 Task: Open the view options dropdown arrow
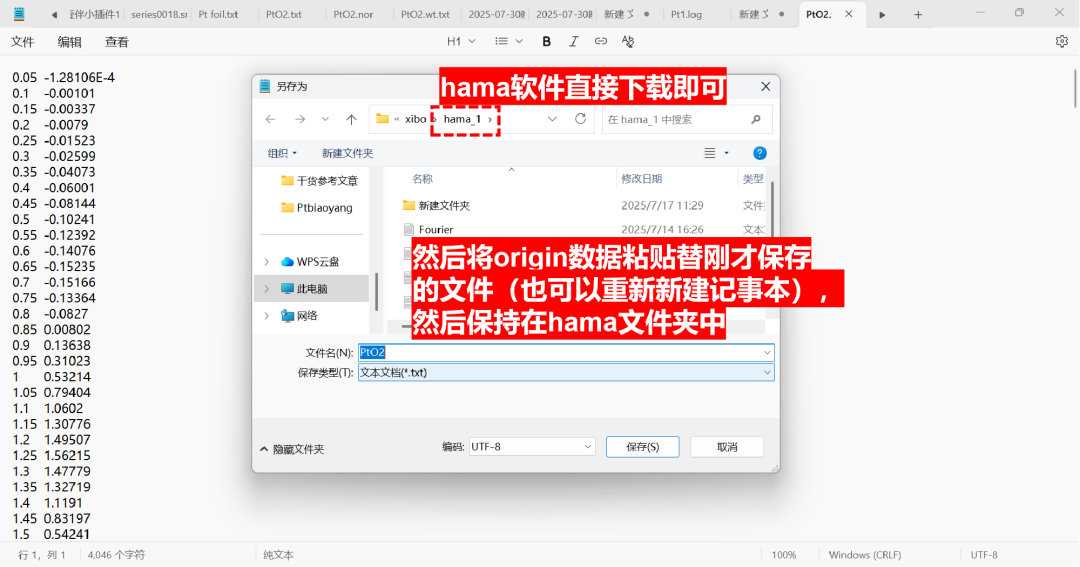pos(726,153)
